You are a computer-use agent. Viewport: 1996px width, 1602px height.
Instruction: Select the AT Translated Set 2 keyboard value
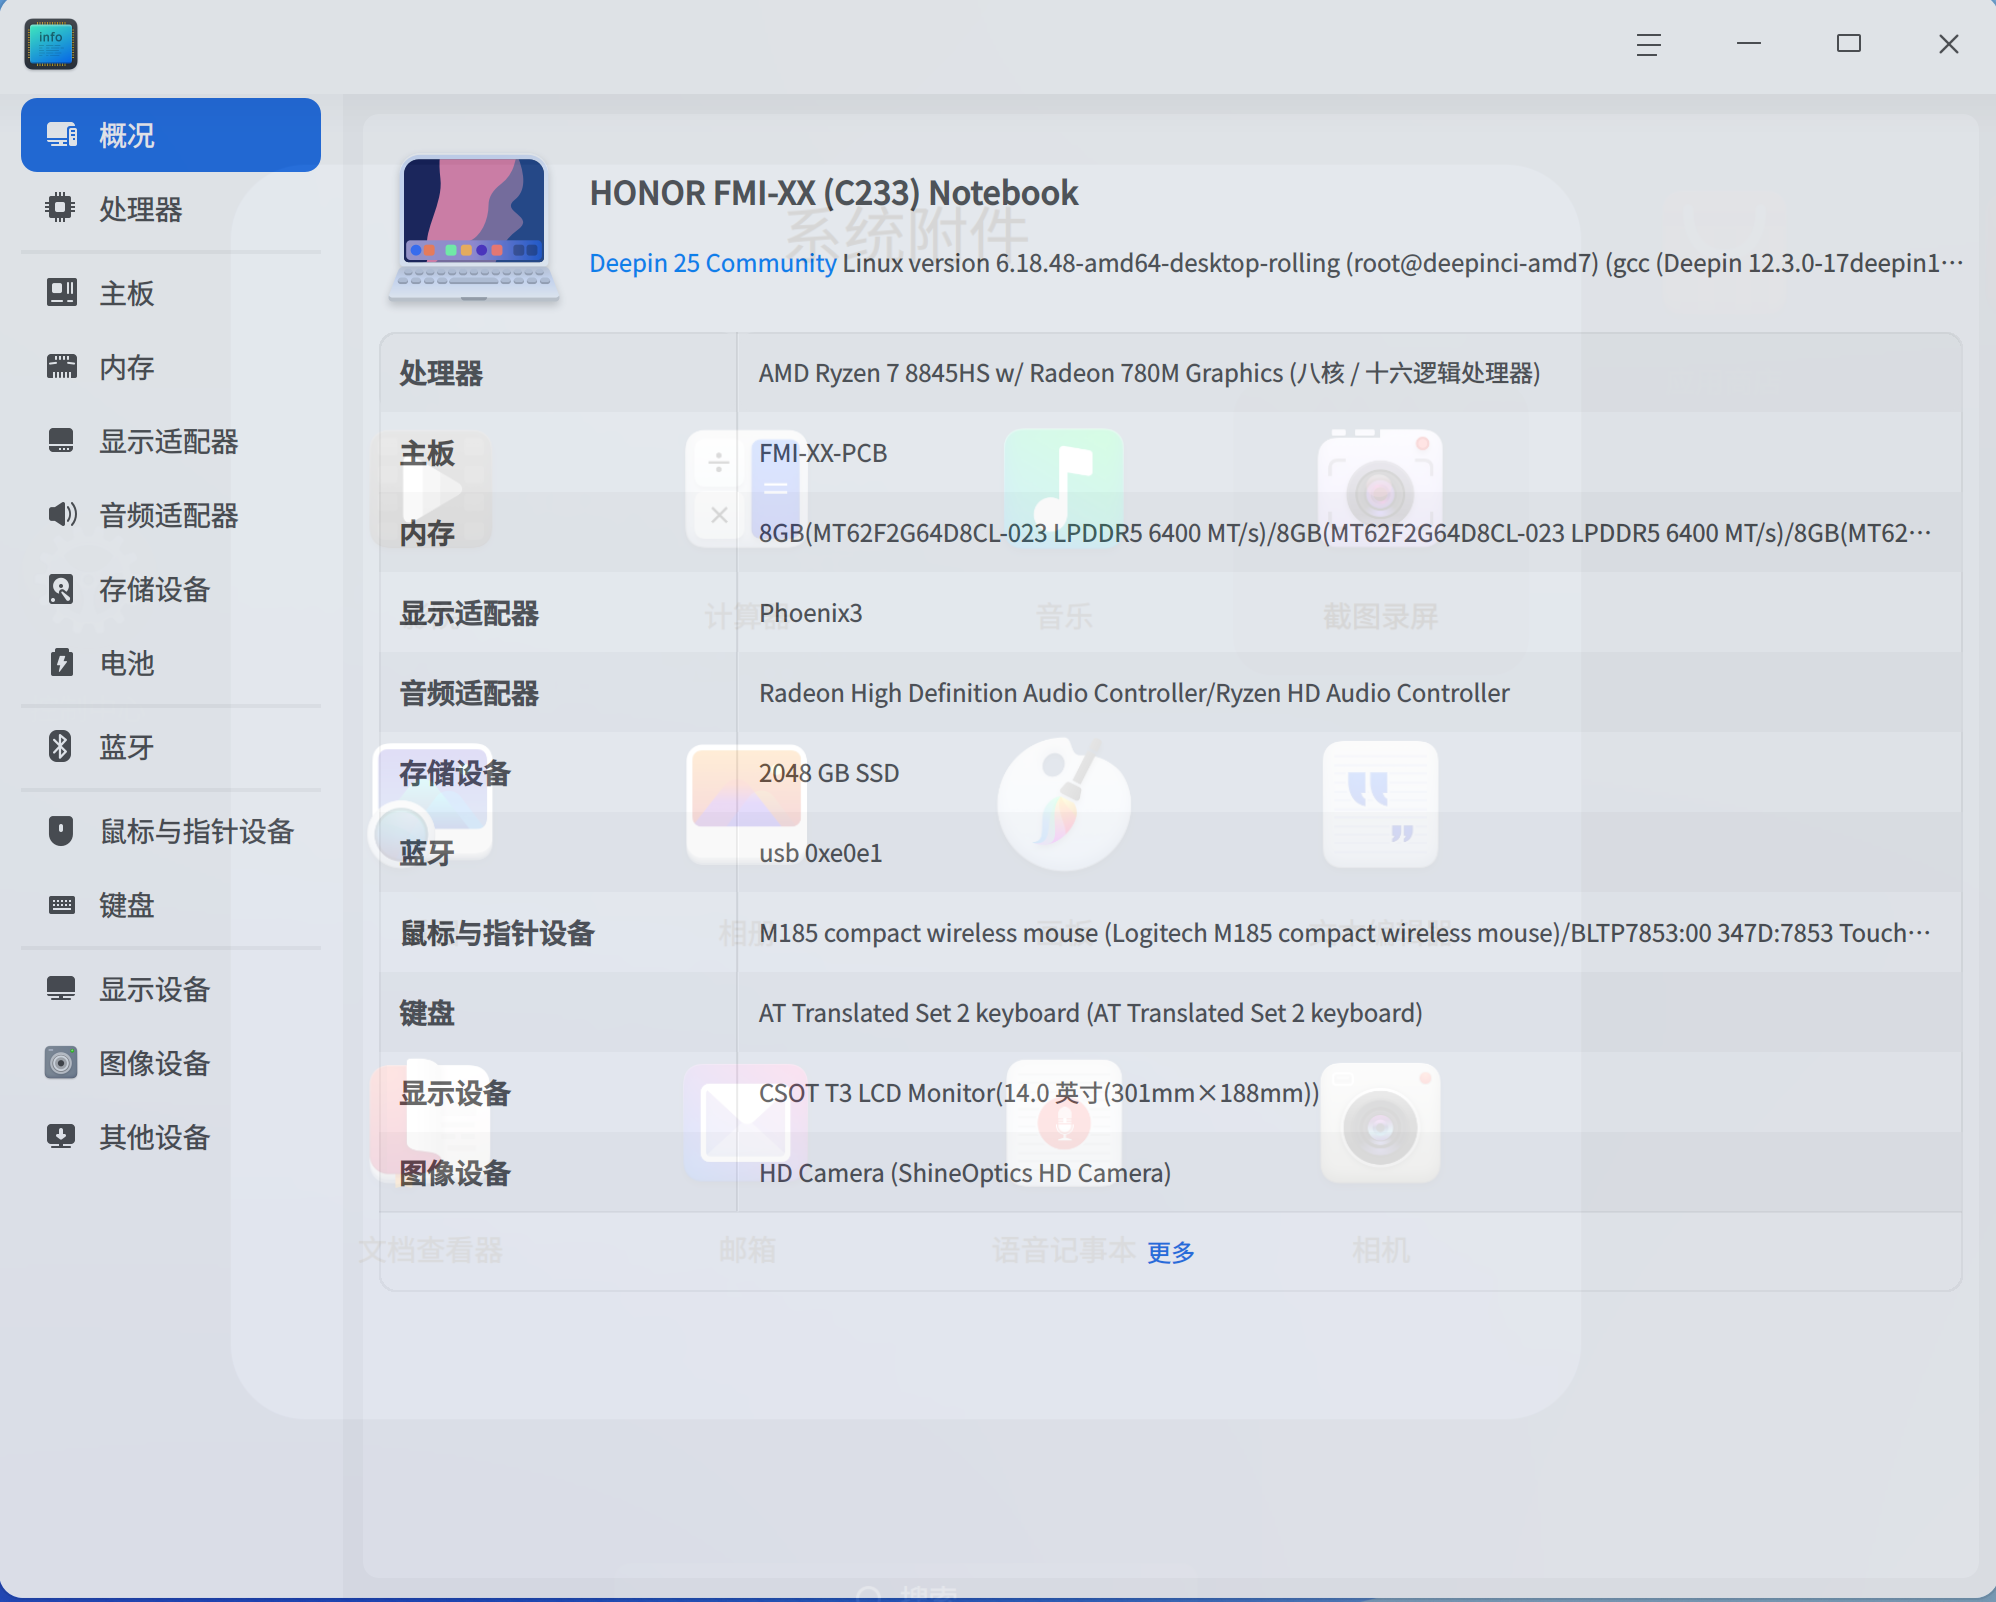pyautogui.click(x=1090, y=1013)
